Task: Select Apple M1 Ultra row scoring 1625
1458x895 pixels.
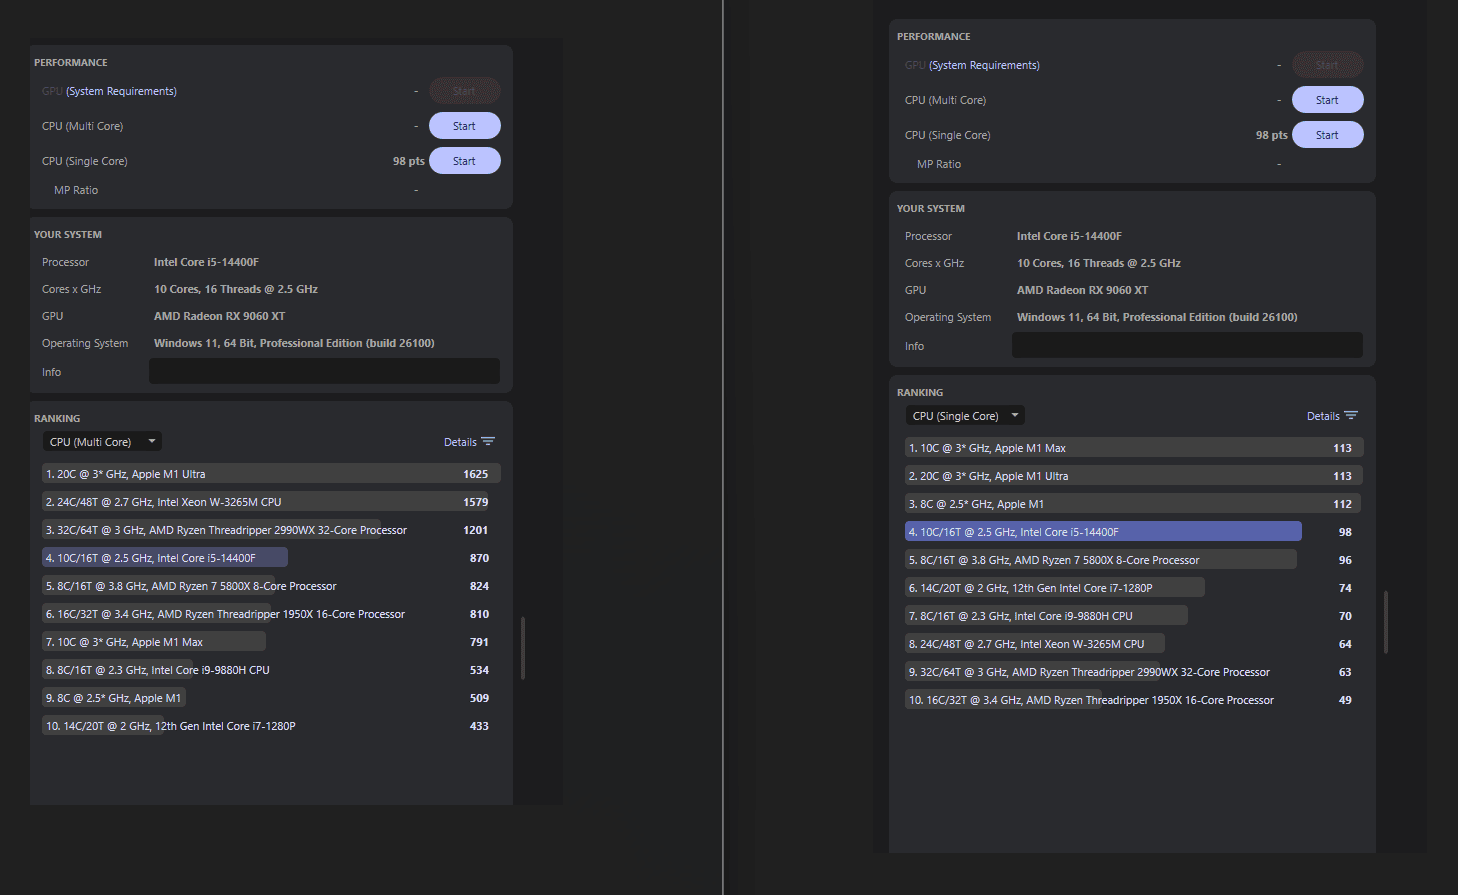Action: tap(271, 474)
